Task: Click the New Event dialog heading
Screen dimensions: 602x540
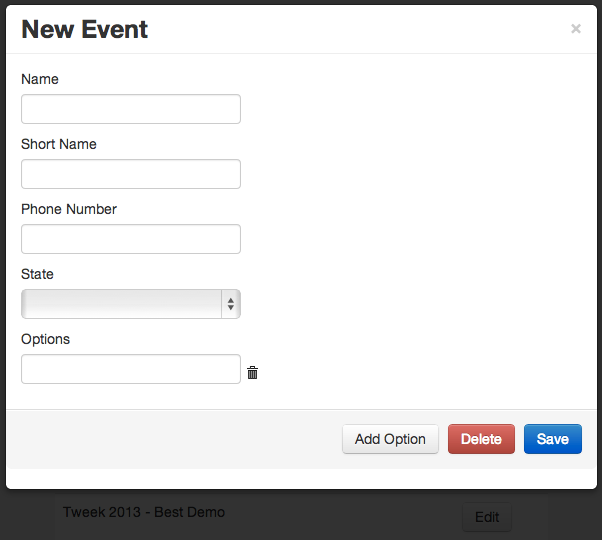Action: tap(85, 29)
